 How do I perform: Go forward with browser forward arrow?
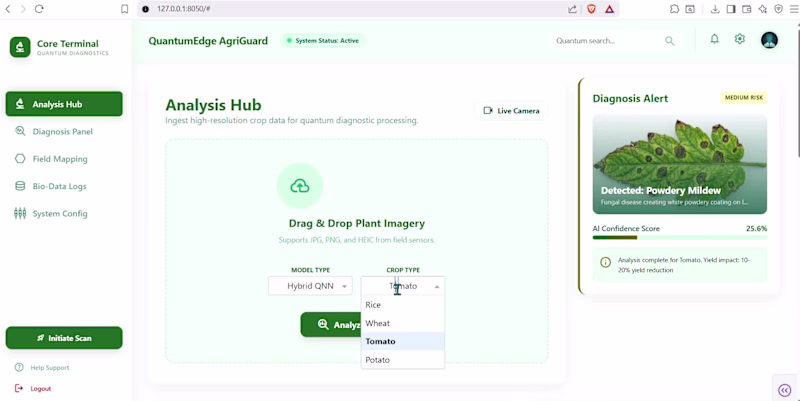click(23, 9)
